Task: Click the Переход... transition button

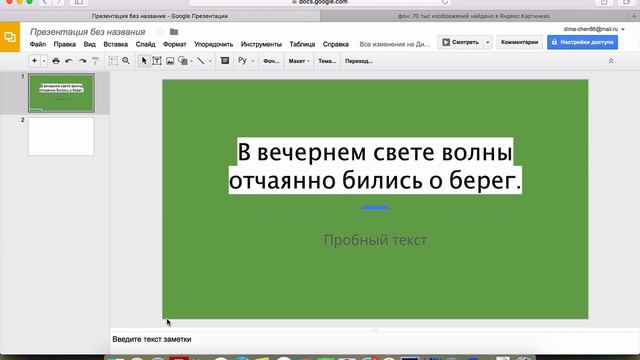Action: [x=359, y=61]
